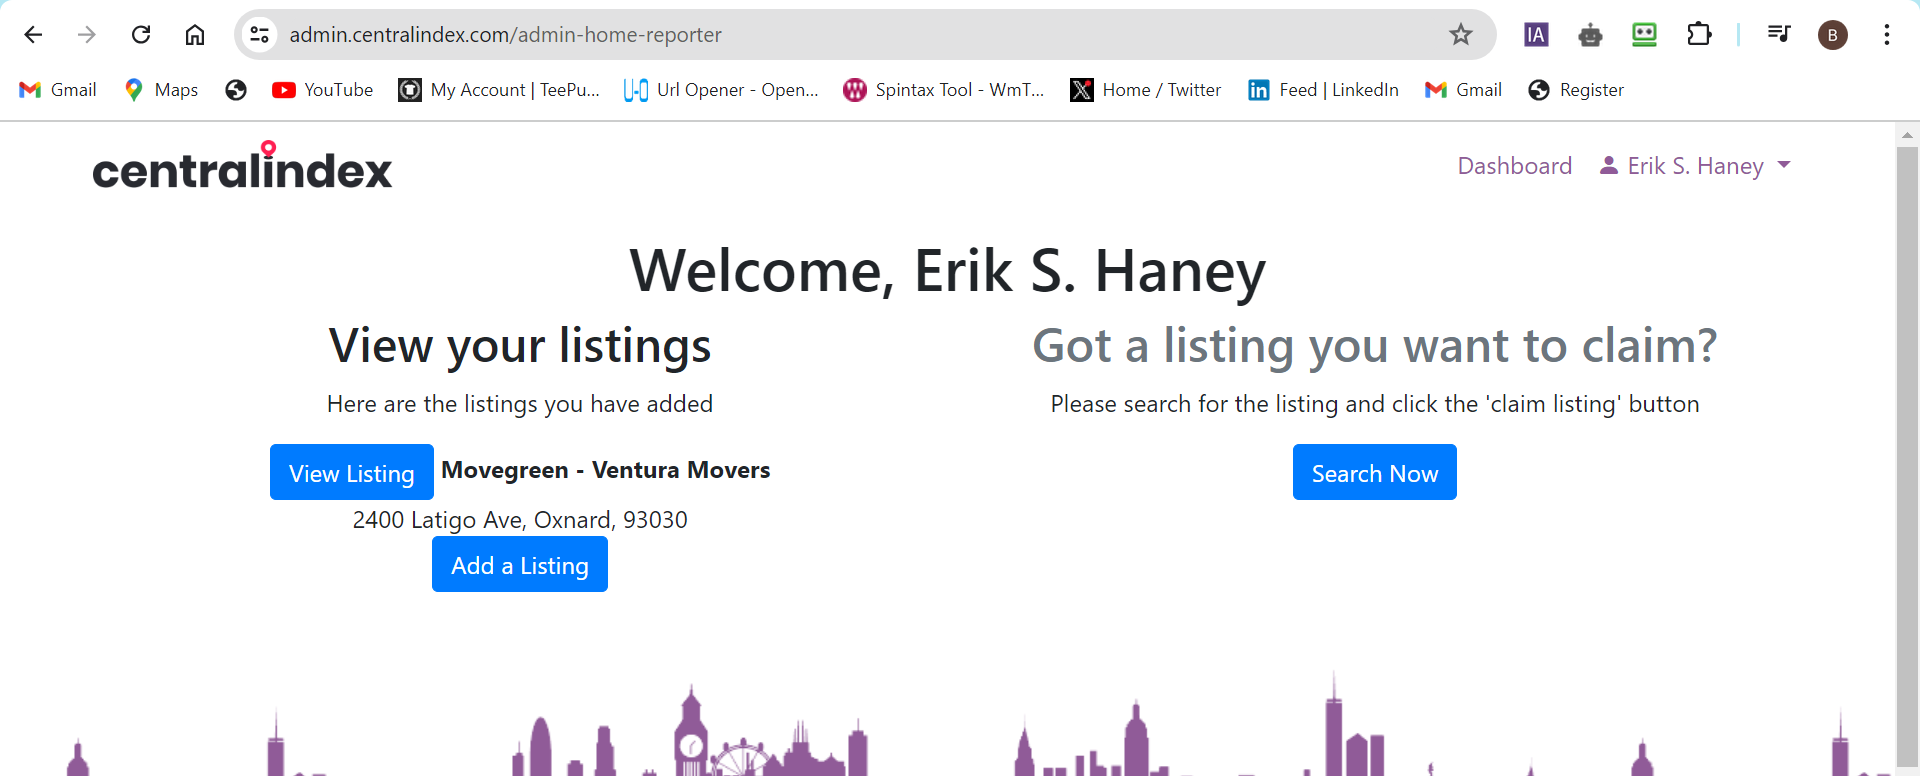Click the Got a listing you want to claim heading
This screenshot has width=1920, height=776.
1375,346
